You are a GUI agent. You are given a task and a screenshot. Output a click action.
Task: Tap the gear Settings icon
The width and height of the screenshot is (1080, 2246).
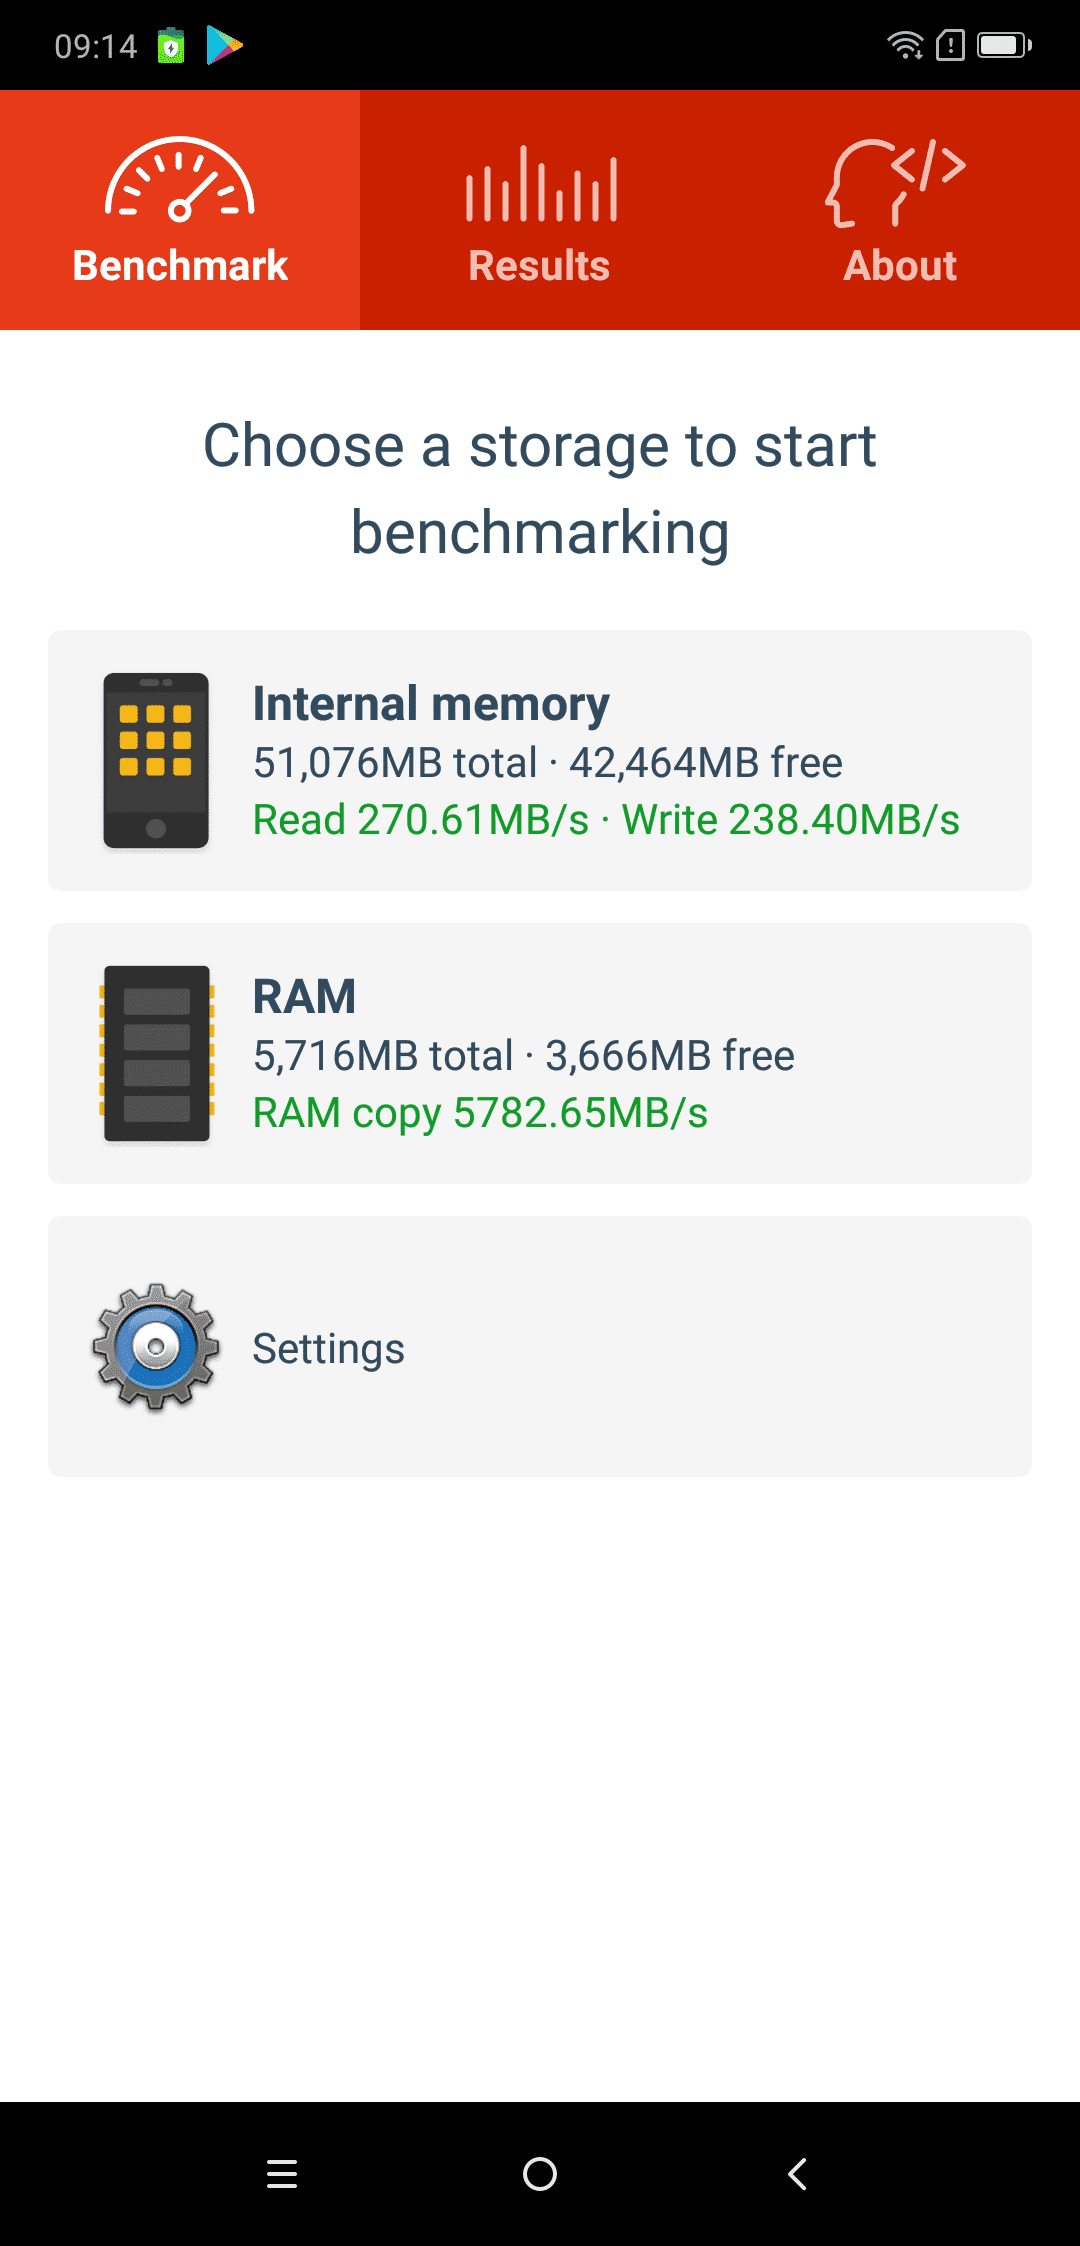point(156,1347)
